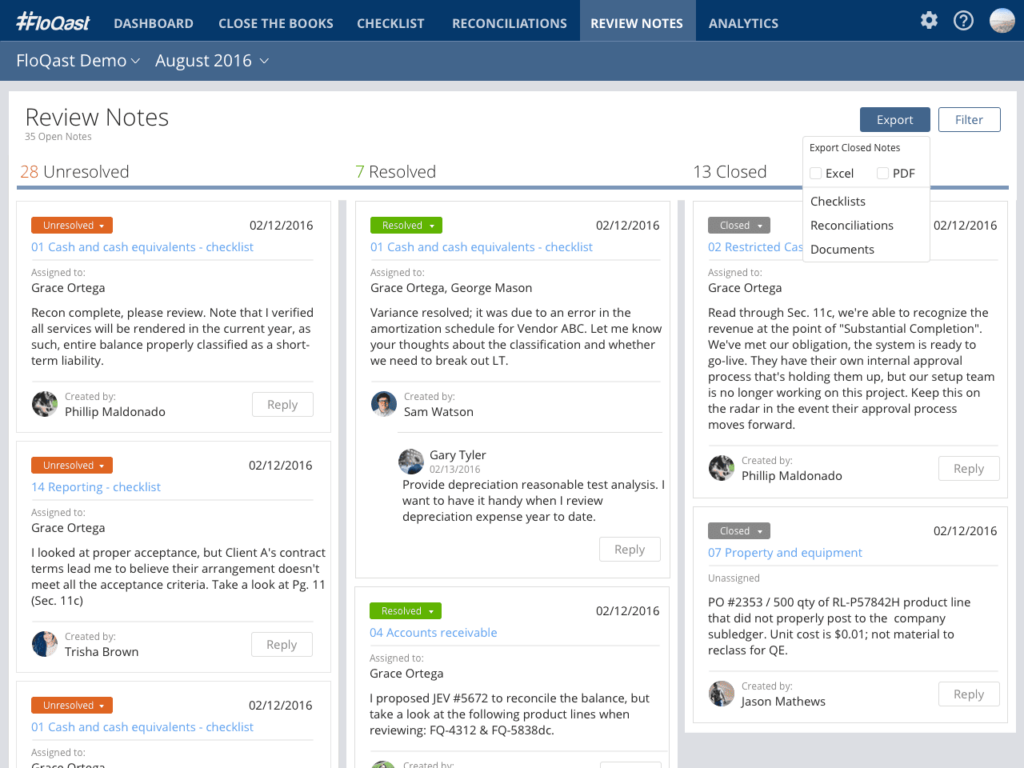The width and height of the screenshot is (1024, 768).
Task: Open Resolved status dropdown on 04 Accounts receivable note
Action: pos(406,611)
